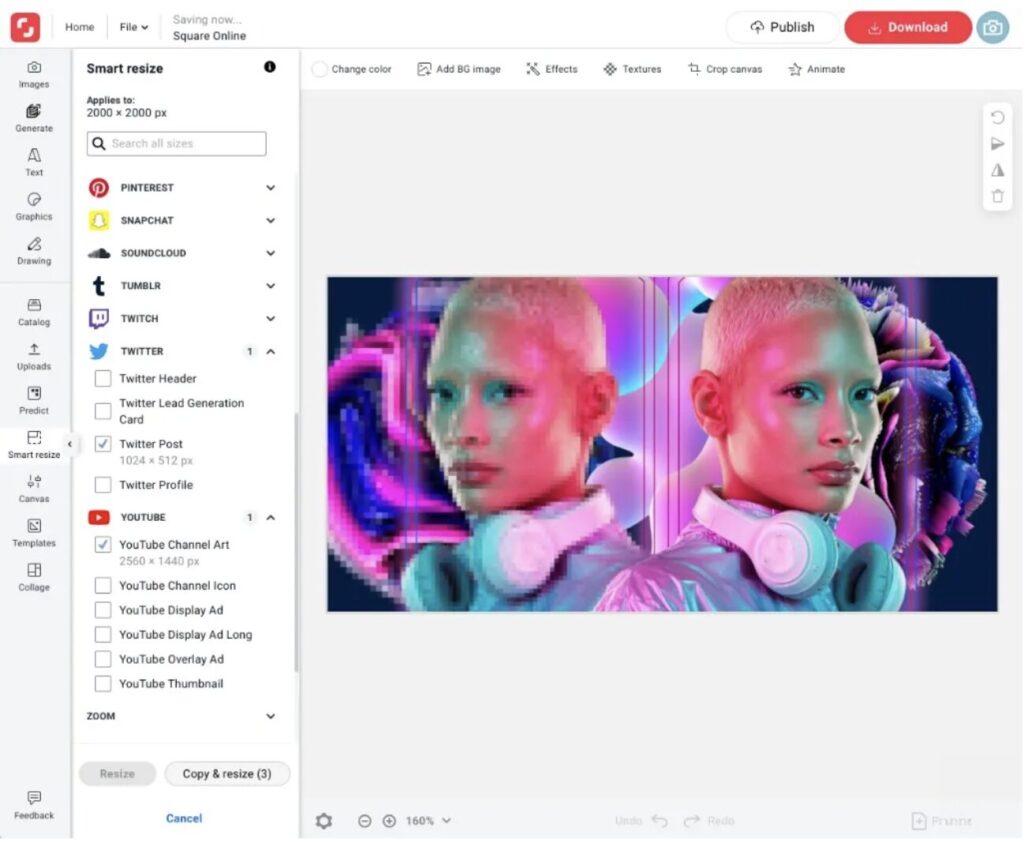This screenshot has width=1024, height=843.
Task: Click the Copy & resize (3) button
Action: (x=227, y=774)
